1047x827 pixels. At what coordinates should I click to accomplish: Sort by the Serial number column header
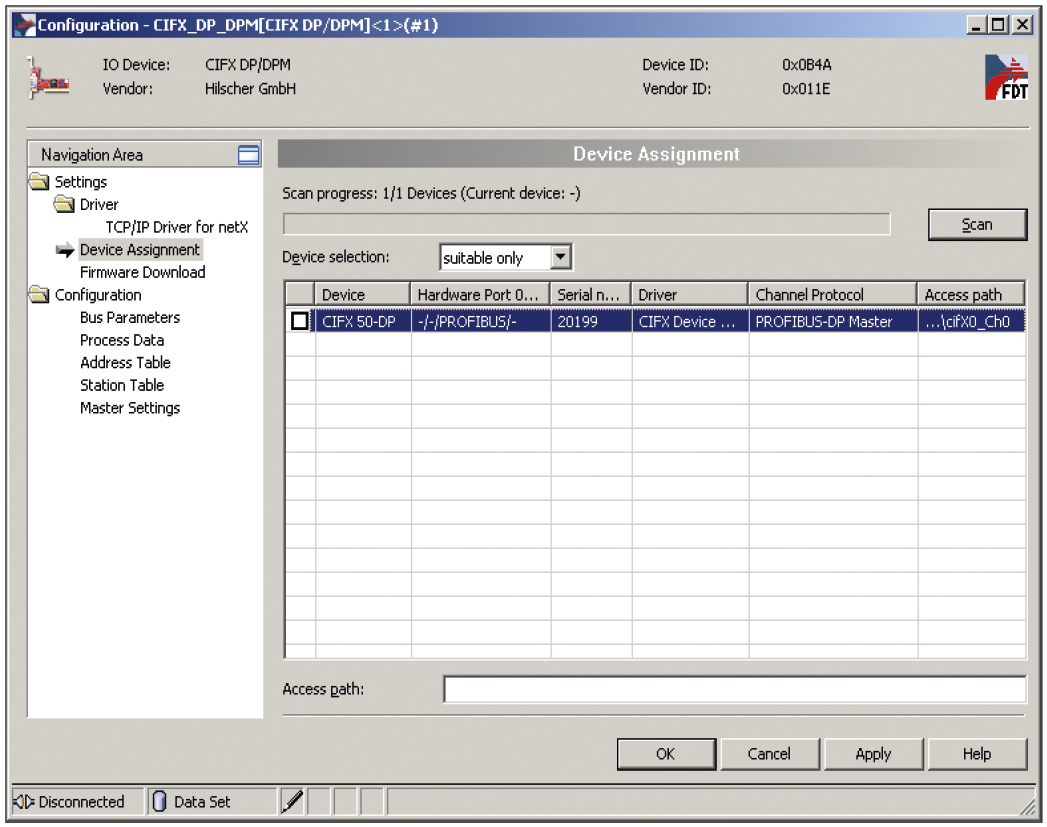click(591, 294)
